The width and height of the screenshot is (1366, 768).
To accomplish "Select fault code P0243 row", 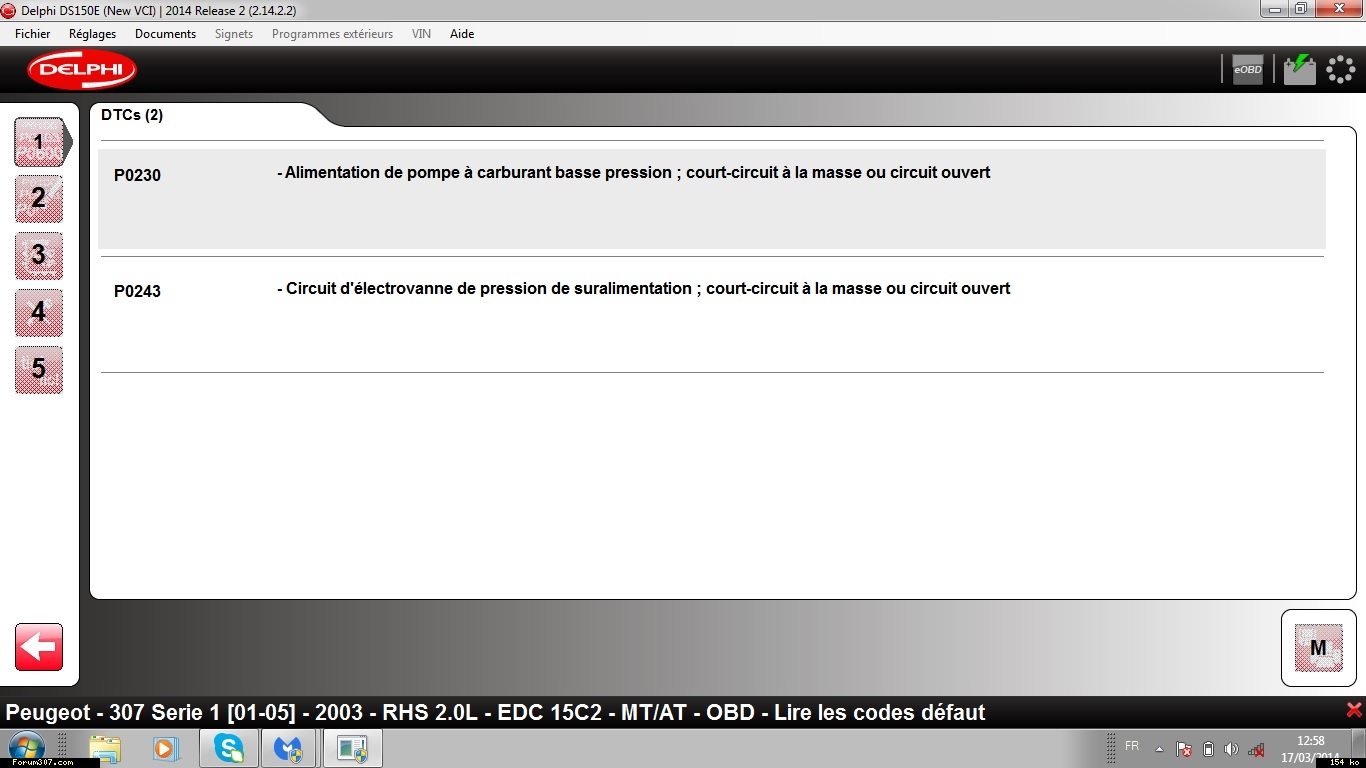I will point(711,313).
